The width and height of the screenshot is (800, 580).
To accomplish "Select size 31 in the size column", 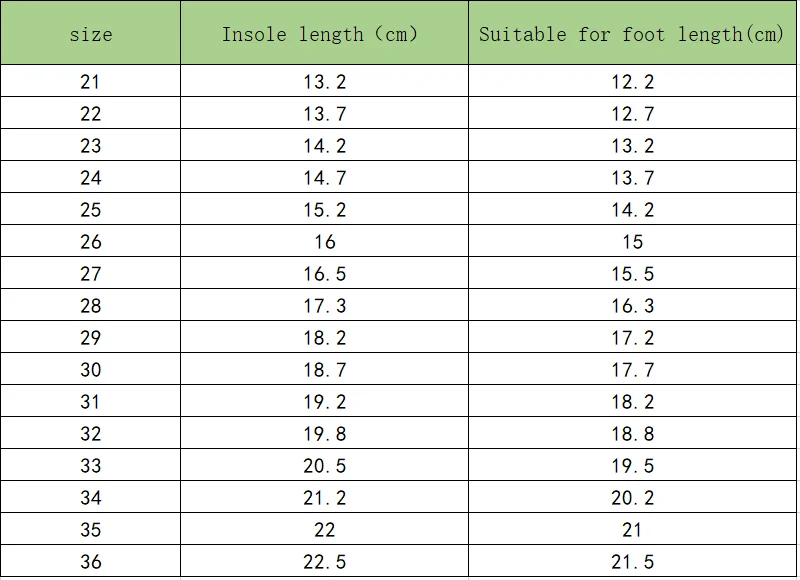I will coord(90,402).
